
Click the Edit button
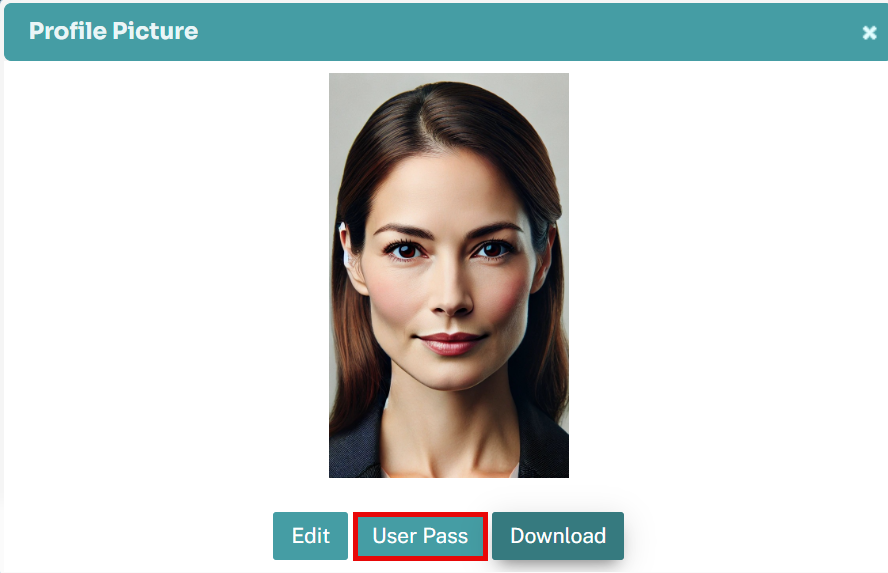(x=310, y=536)
